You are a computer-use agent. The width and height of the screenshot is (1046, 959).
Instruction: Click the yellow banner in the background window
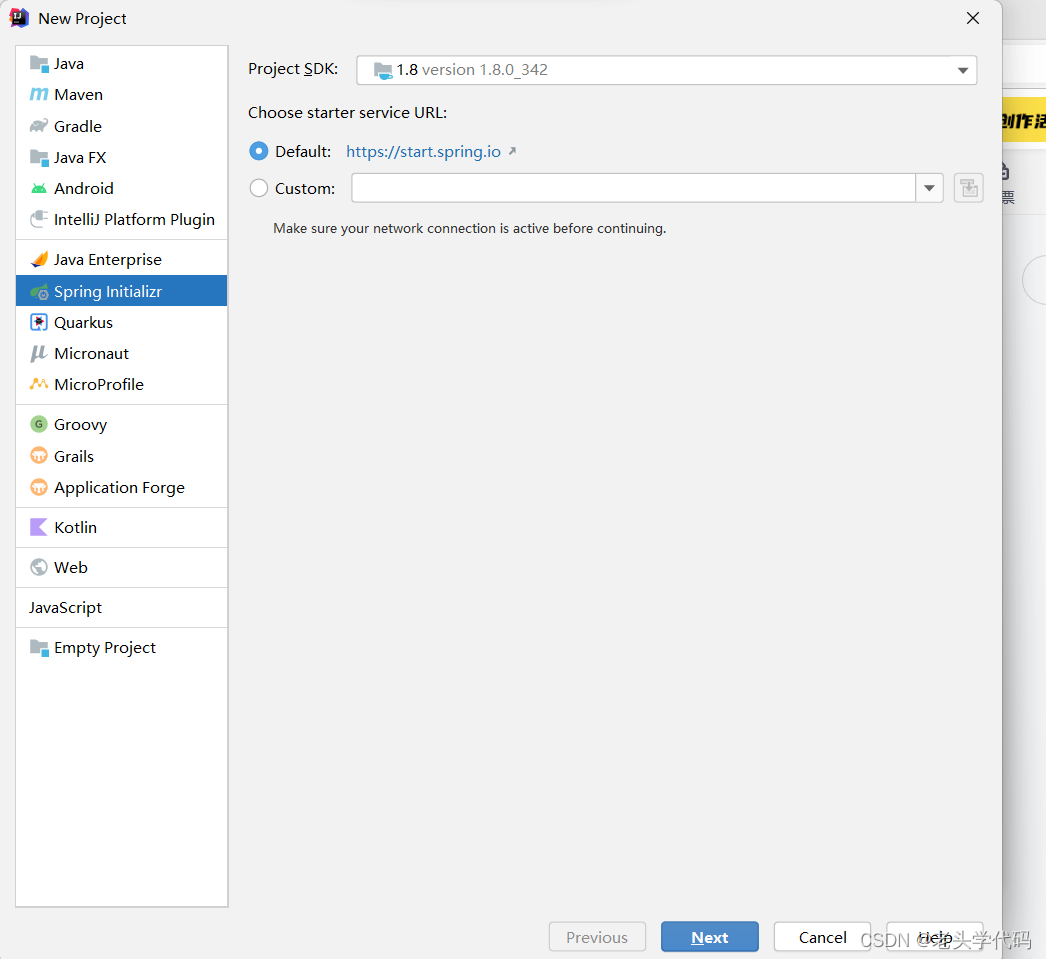1024,119
